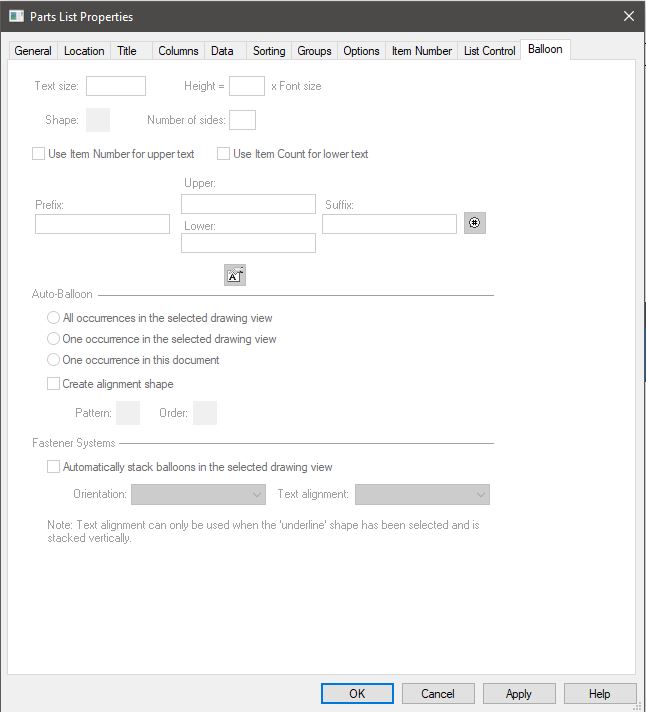Click into the Prefix text field
The width and height of the screenshot is (646, 712).
coord(102,224)
